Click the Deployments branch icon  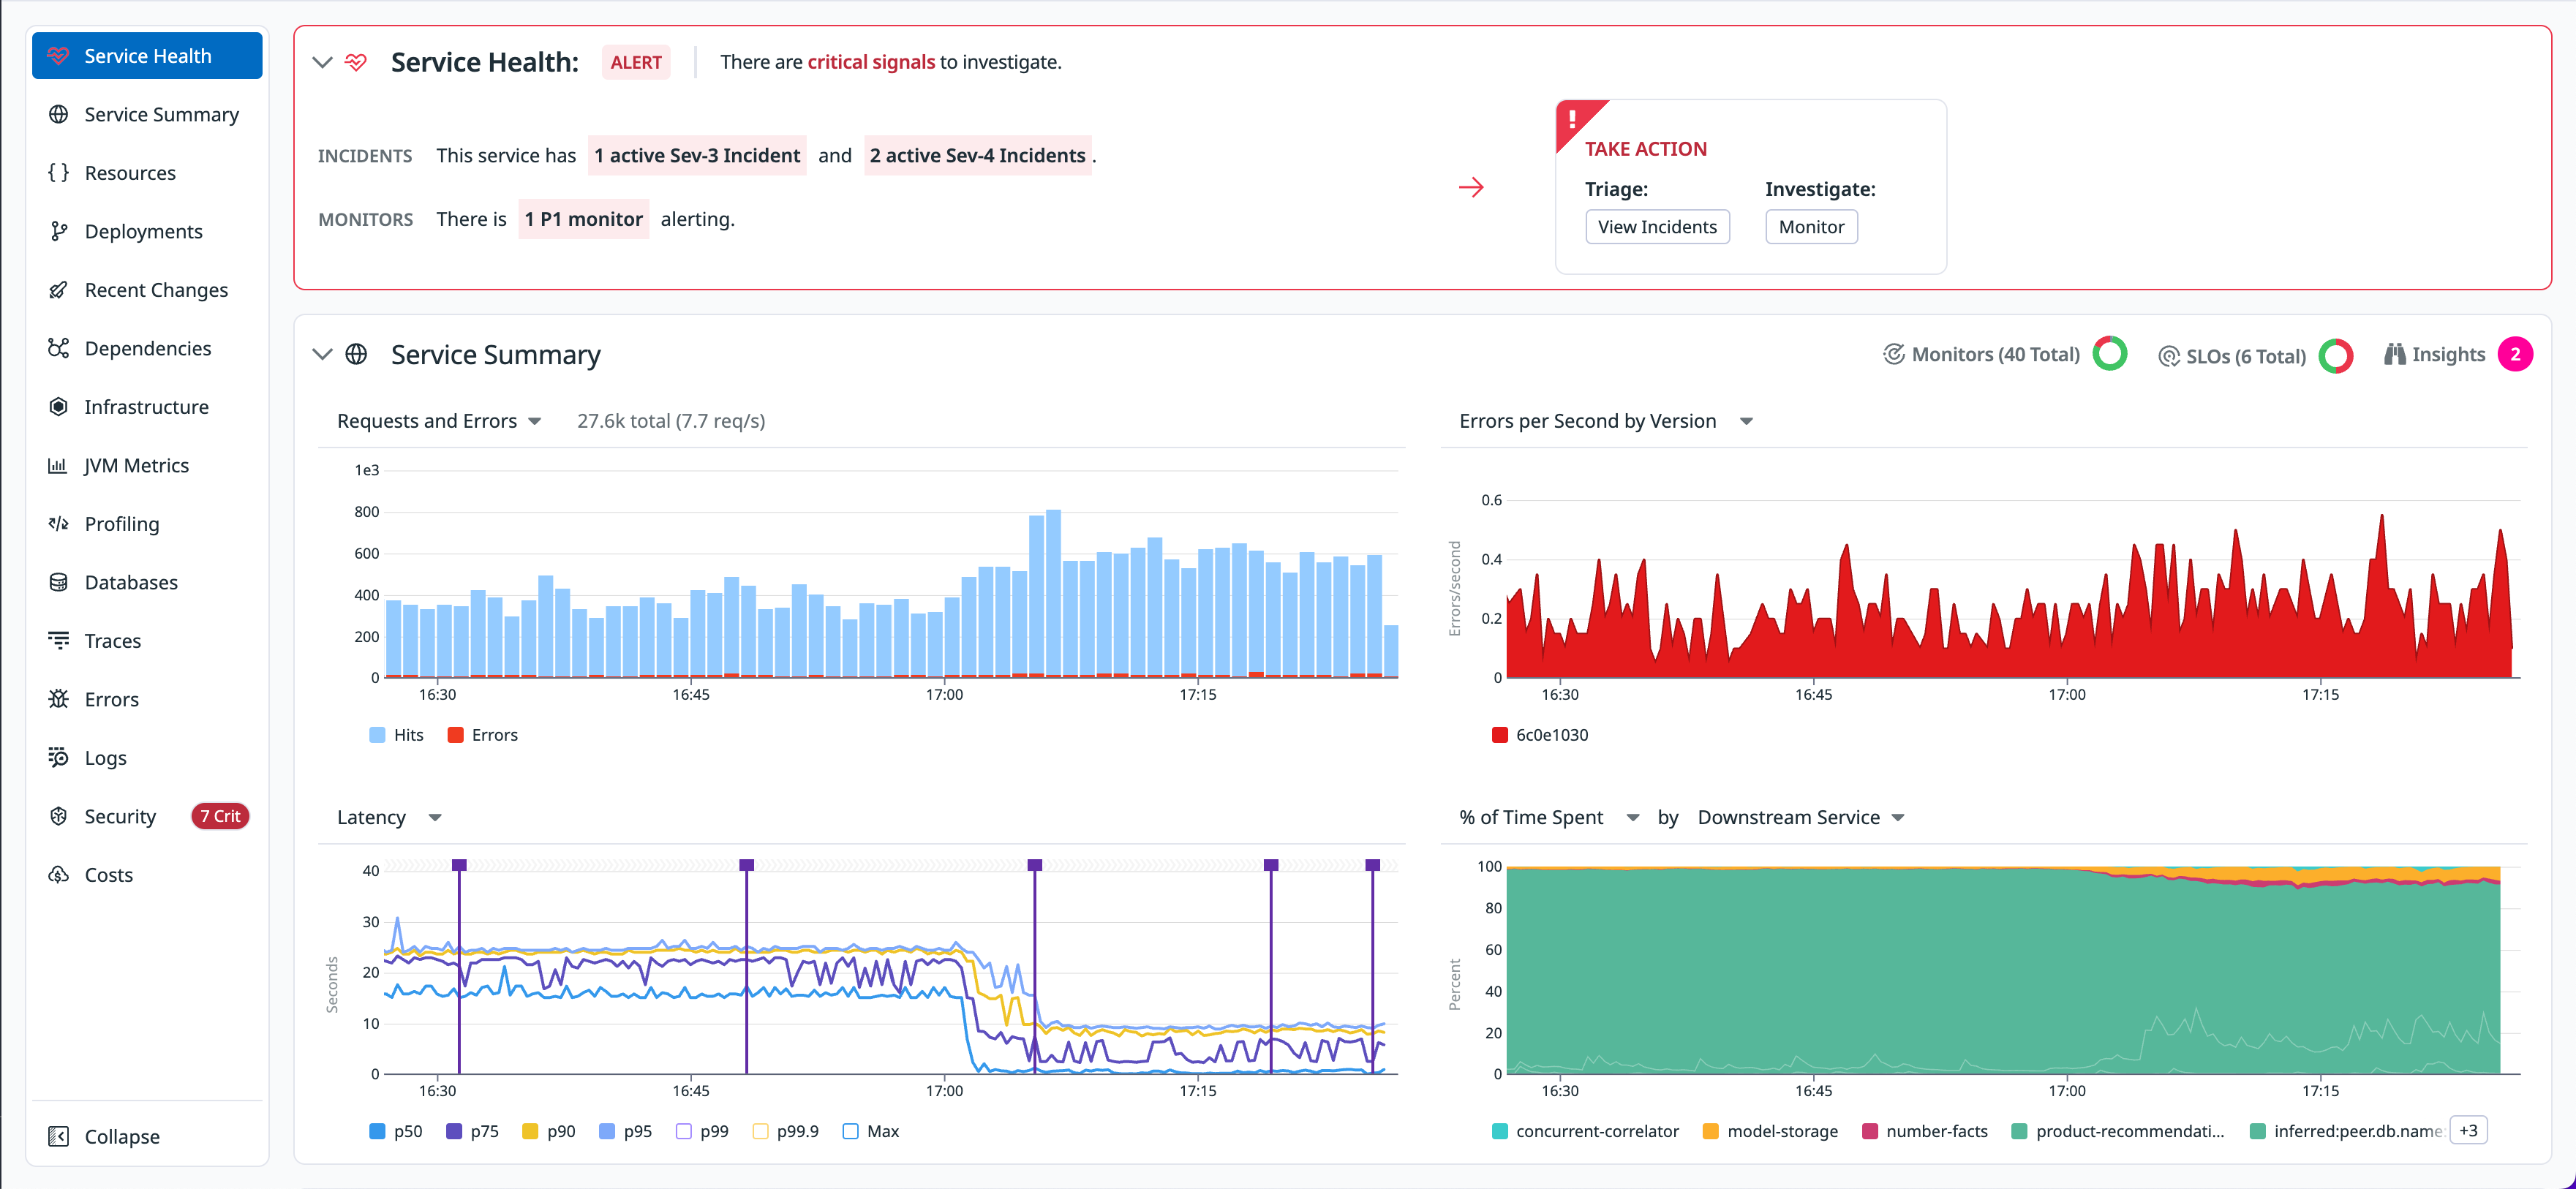coord(59,231)
